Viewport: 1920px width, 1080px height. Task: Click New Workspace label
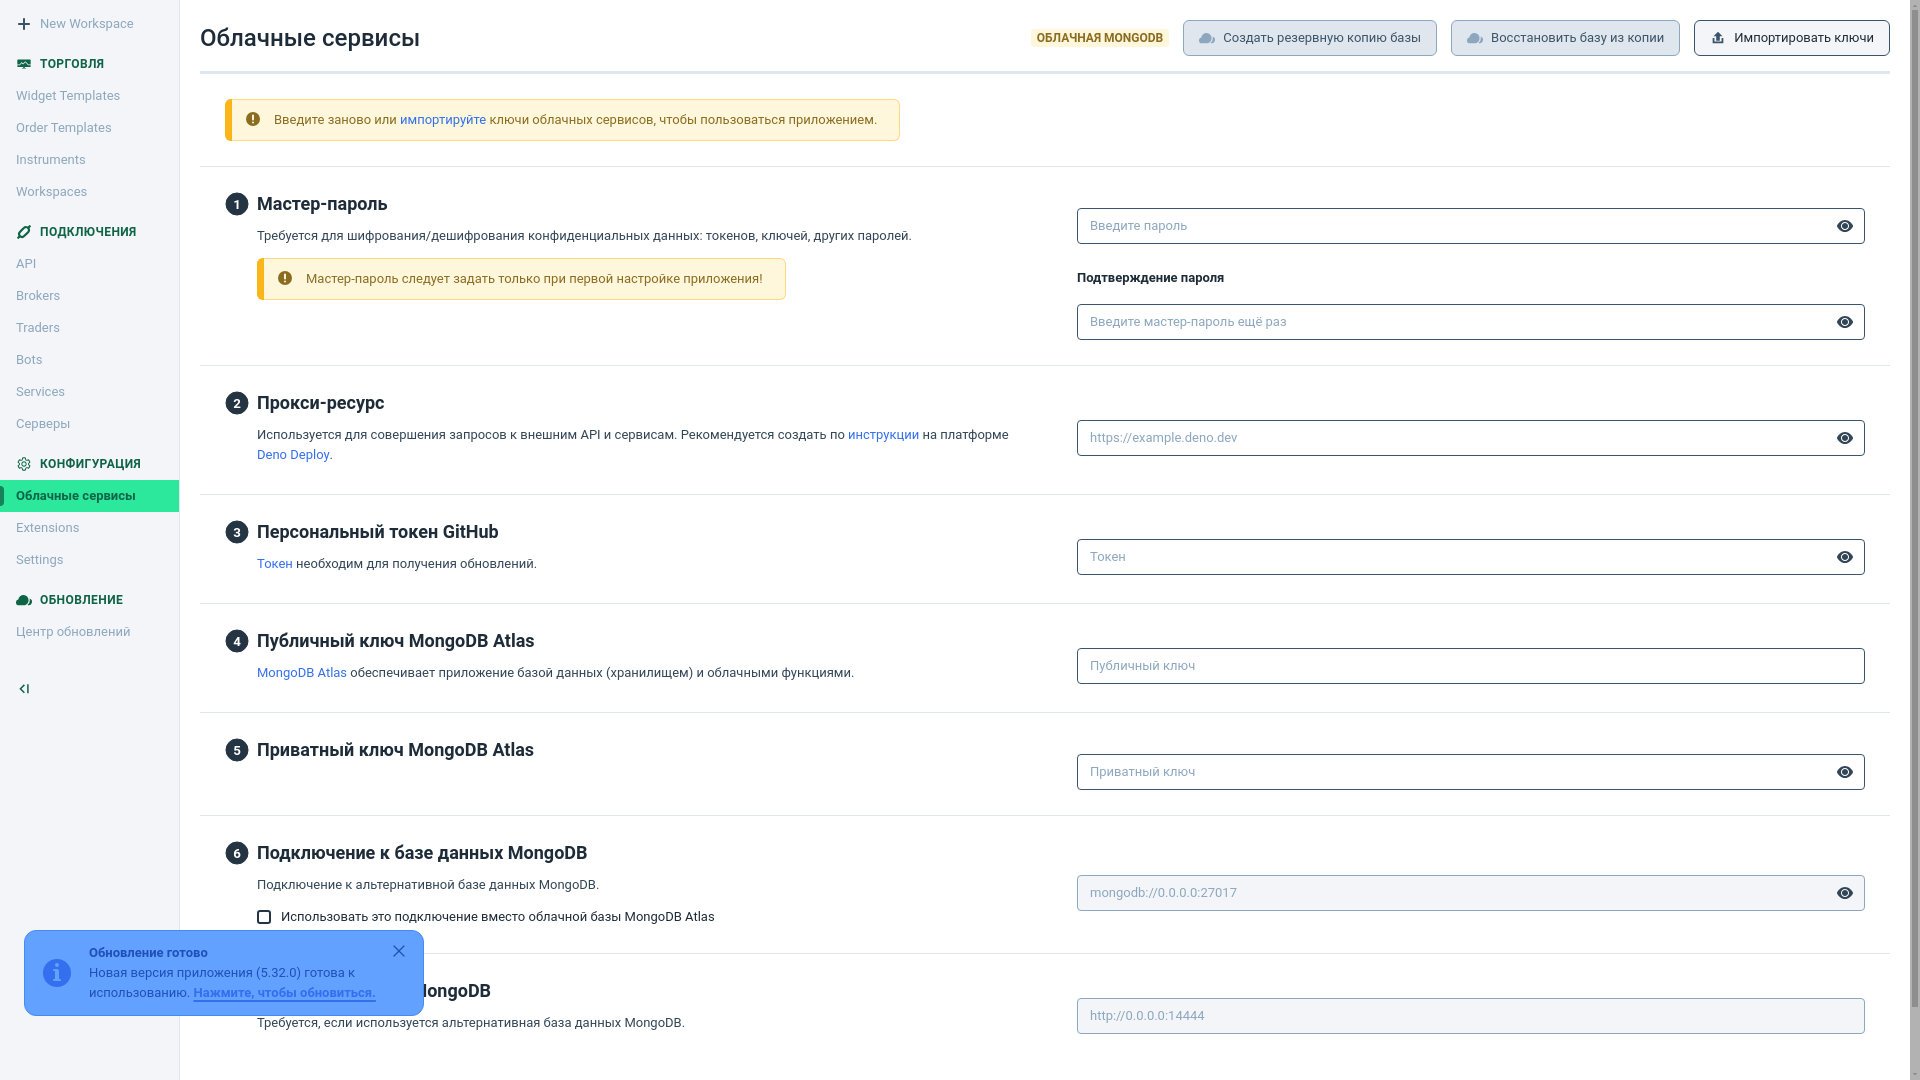(x=87, y=24)
